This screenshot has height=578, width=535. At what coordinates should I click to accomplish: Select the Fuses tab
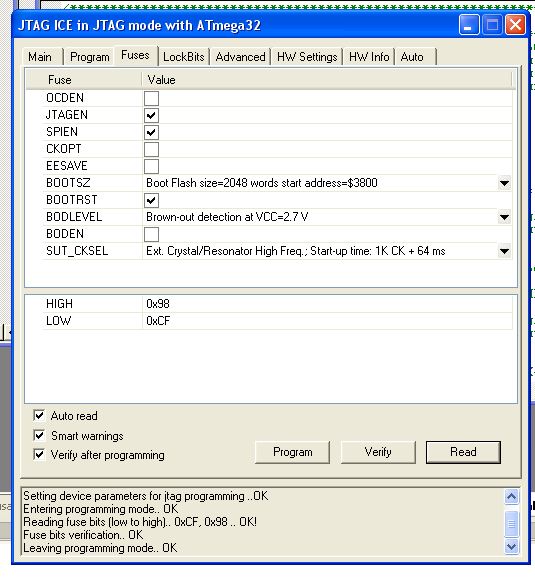tap(135, 55)
